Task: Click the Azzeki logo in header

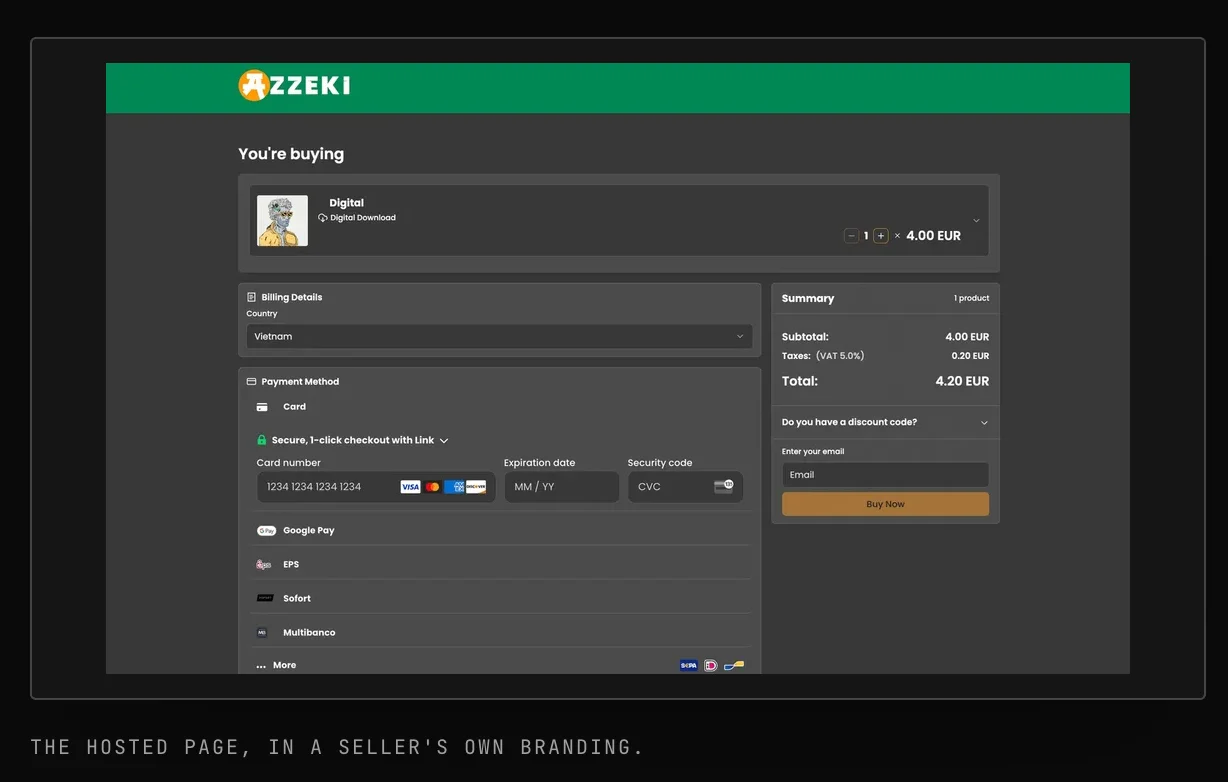Action: [x=294, y=86]
